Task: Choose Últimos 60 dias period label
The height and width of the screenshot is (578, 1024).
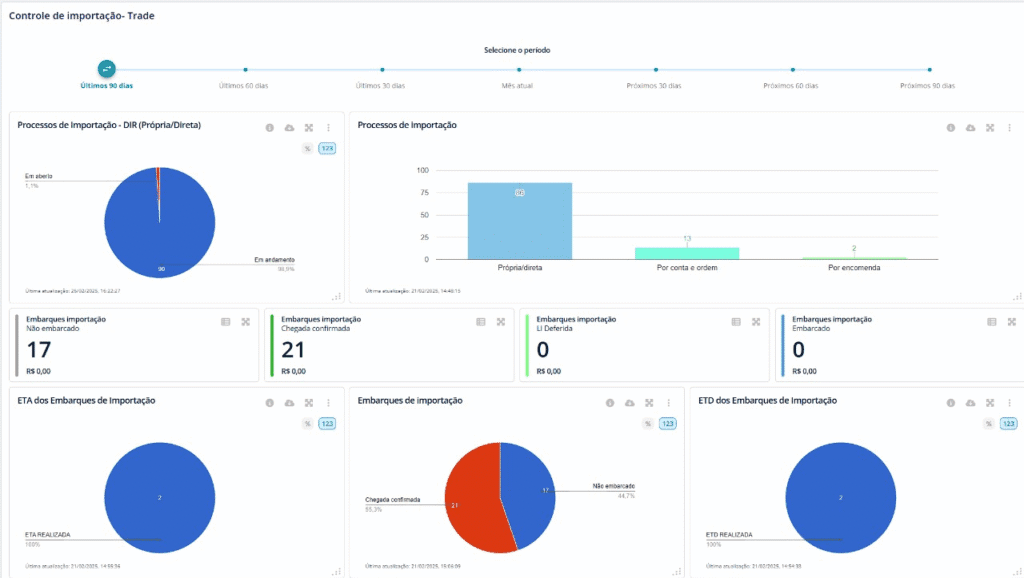Action: tap(244, 86)
